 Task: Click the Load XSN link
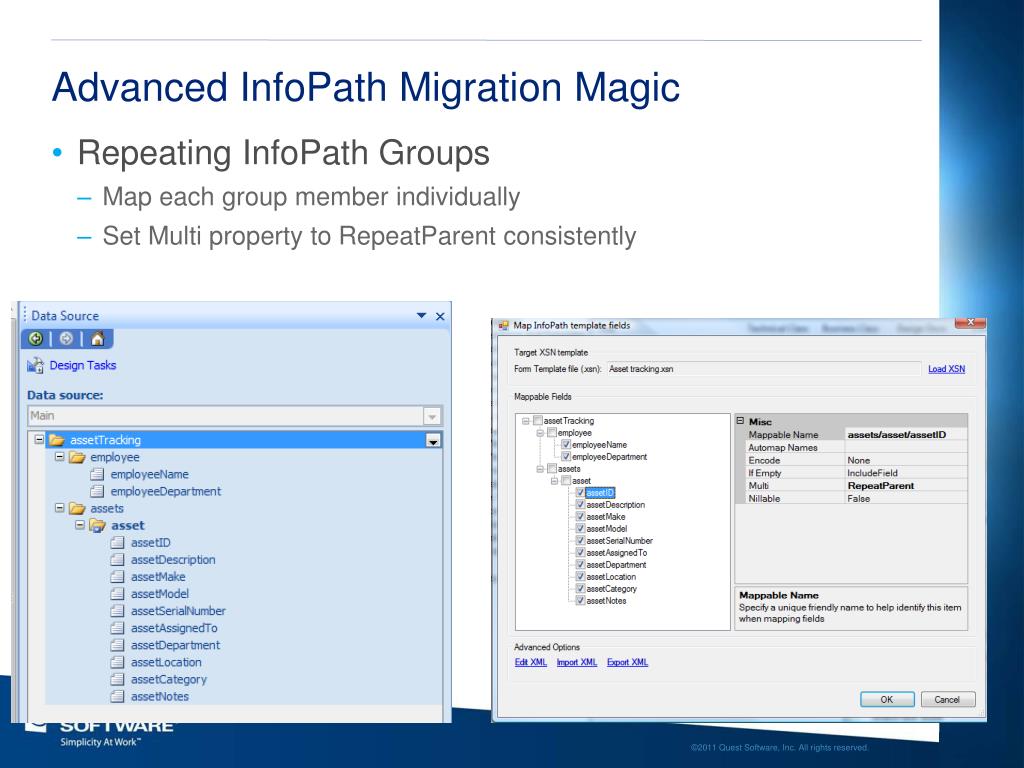point(946,369)
